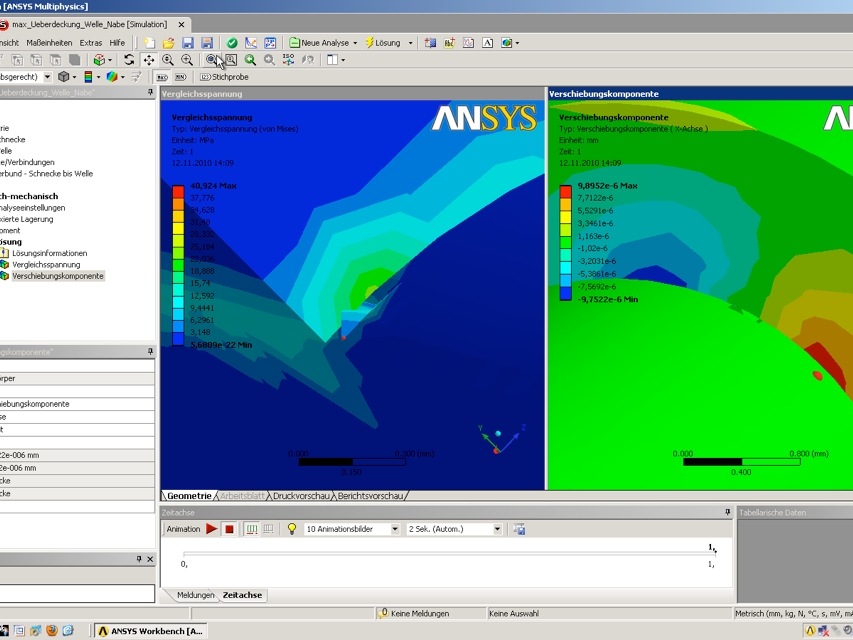
Task: Select Vergleichsspannung in the tree
Action: (x=46, y=264)
